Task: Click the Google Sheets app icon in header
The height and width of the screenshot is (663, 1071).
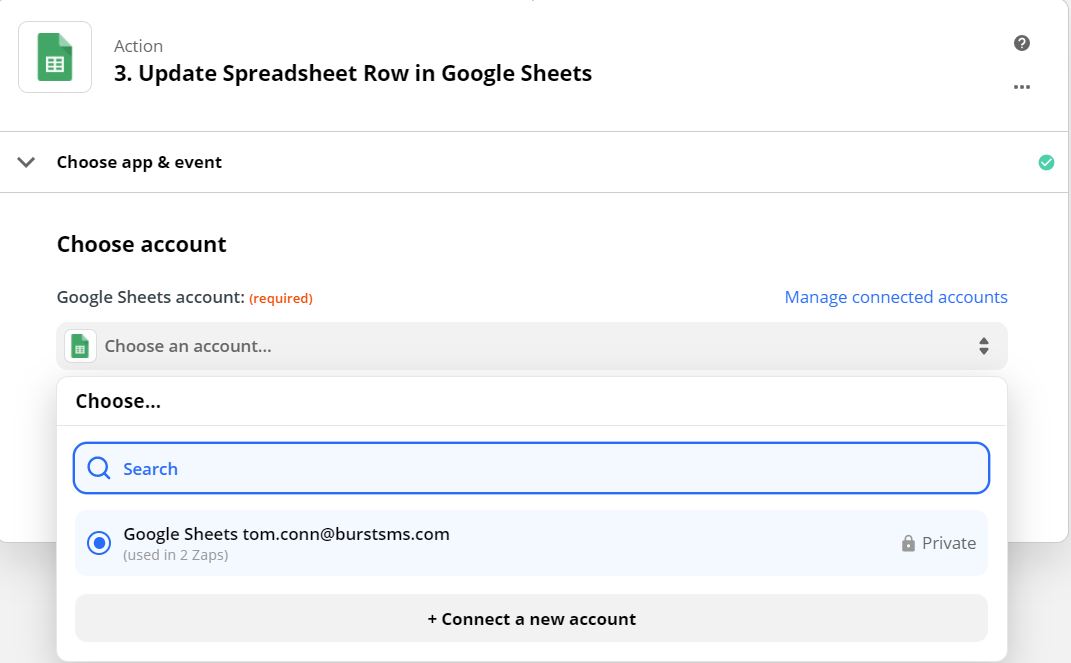Action: (x=55, y=57)
